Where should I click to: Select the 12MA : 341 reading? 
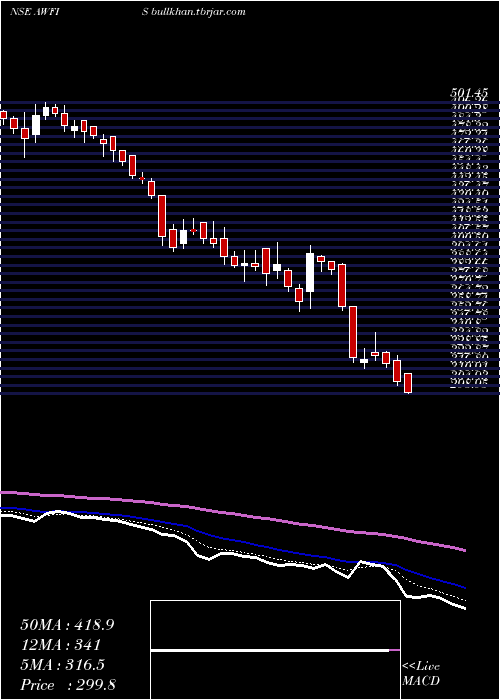(x=60, y=645)
